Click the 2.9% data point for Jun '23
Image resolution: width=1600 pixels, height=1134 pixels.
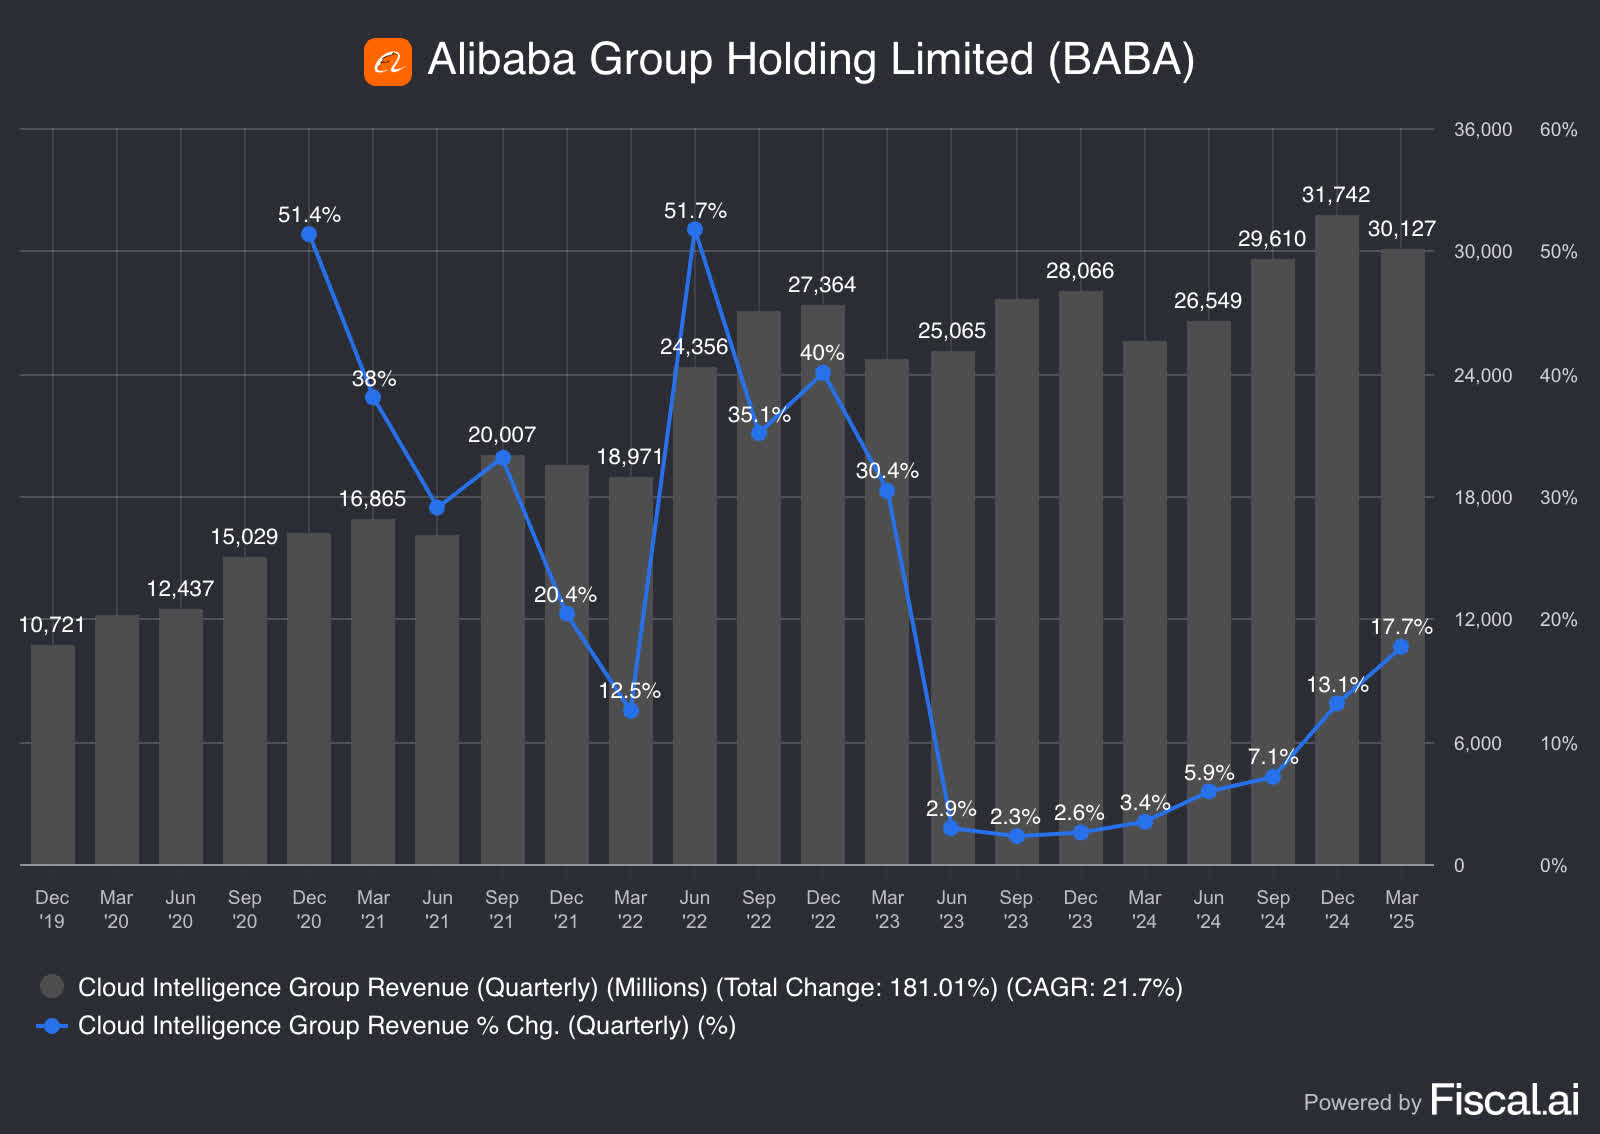pos(951,828)
